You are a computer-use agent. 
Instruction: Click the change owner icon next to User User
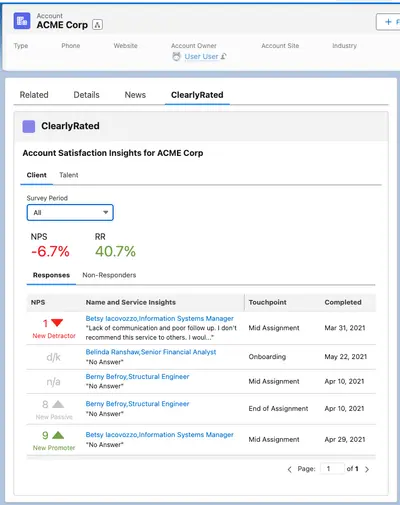(x=224, y=57)
